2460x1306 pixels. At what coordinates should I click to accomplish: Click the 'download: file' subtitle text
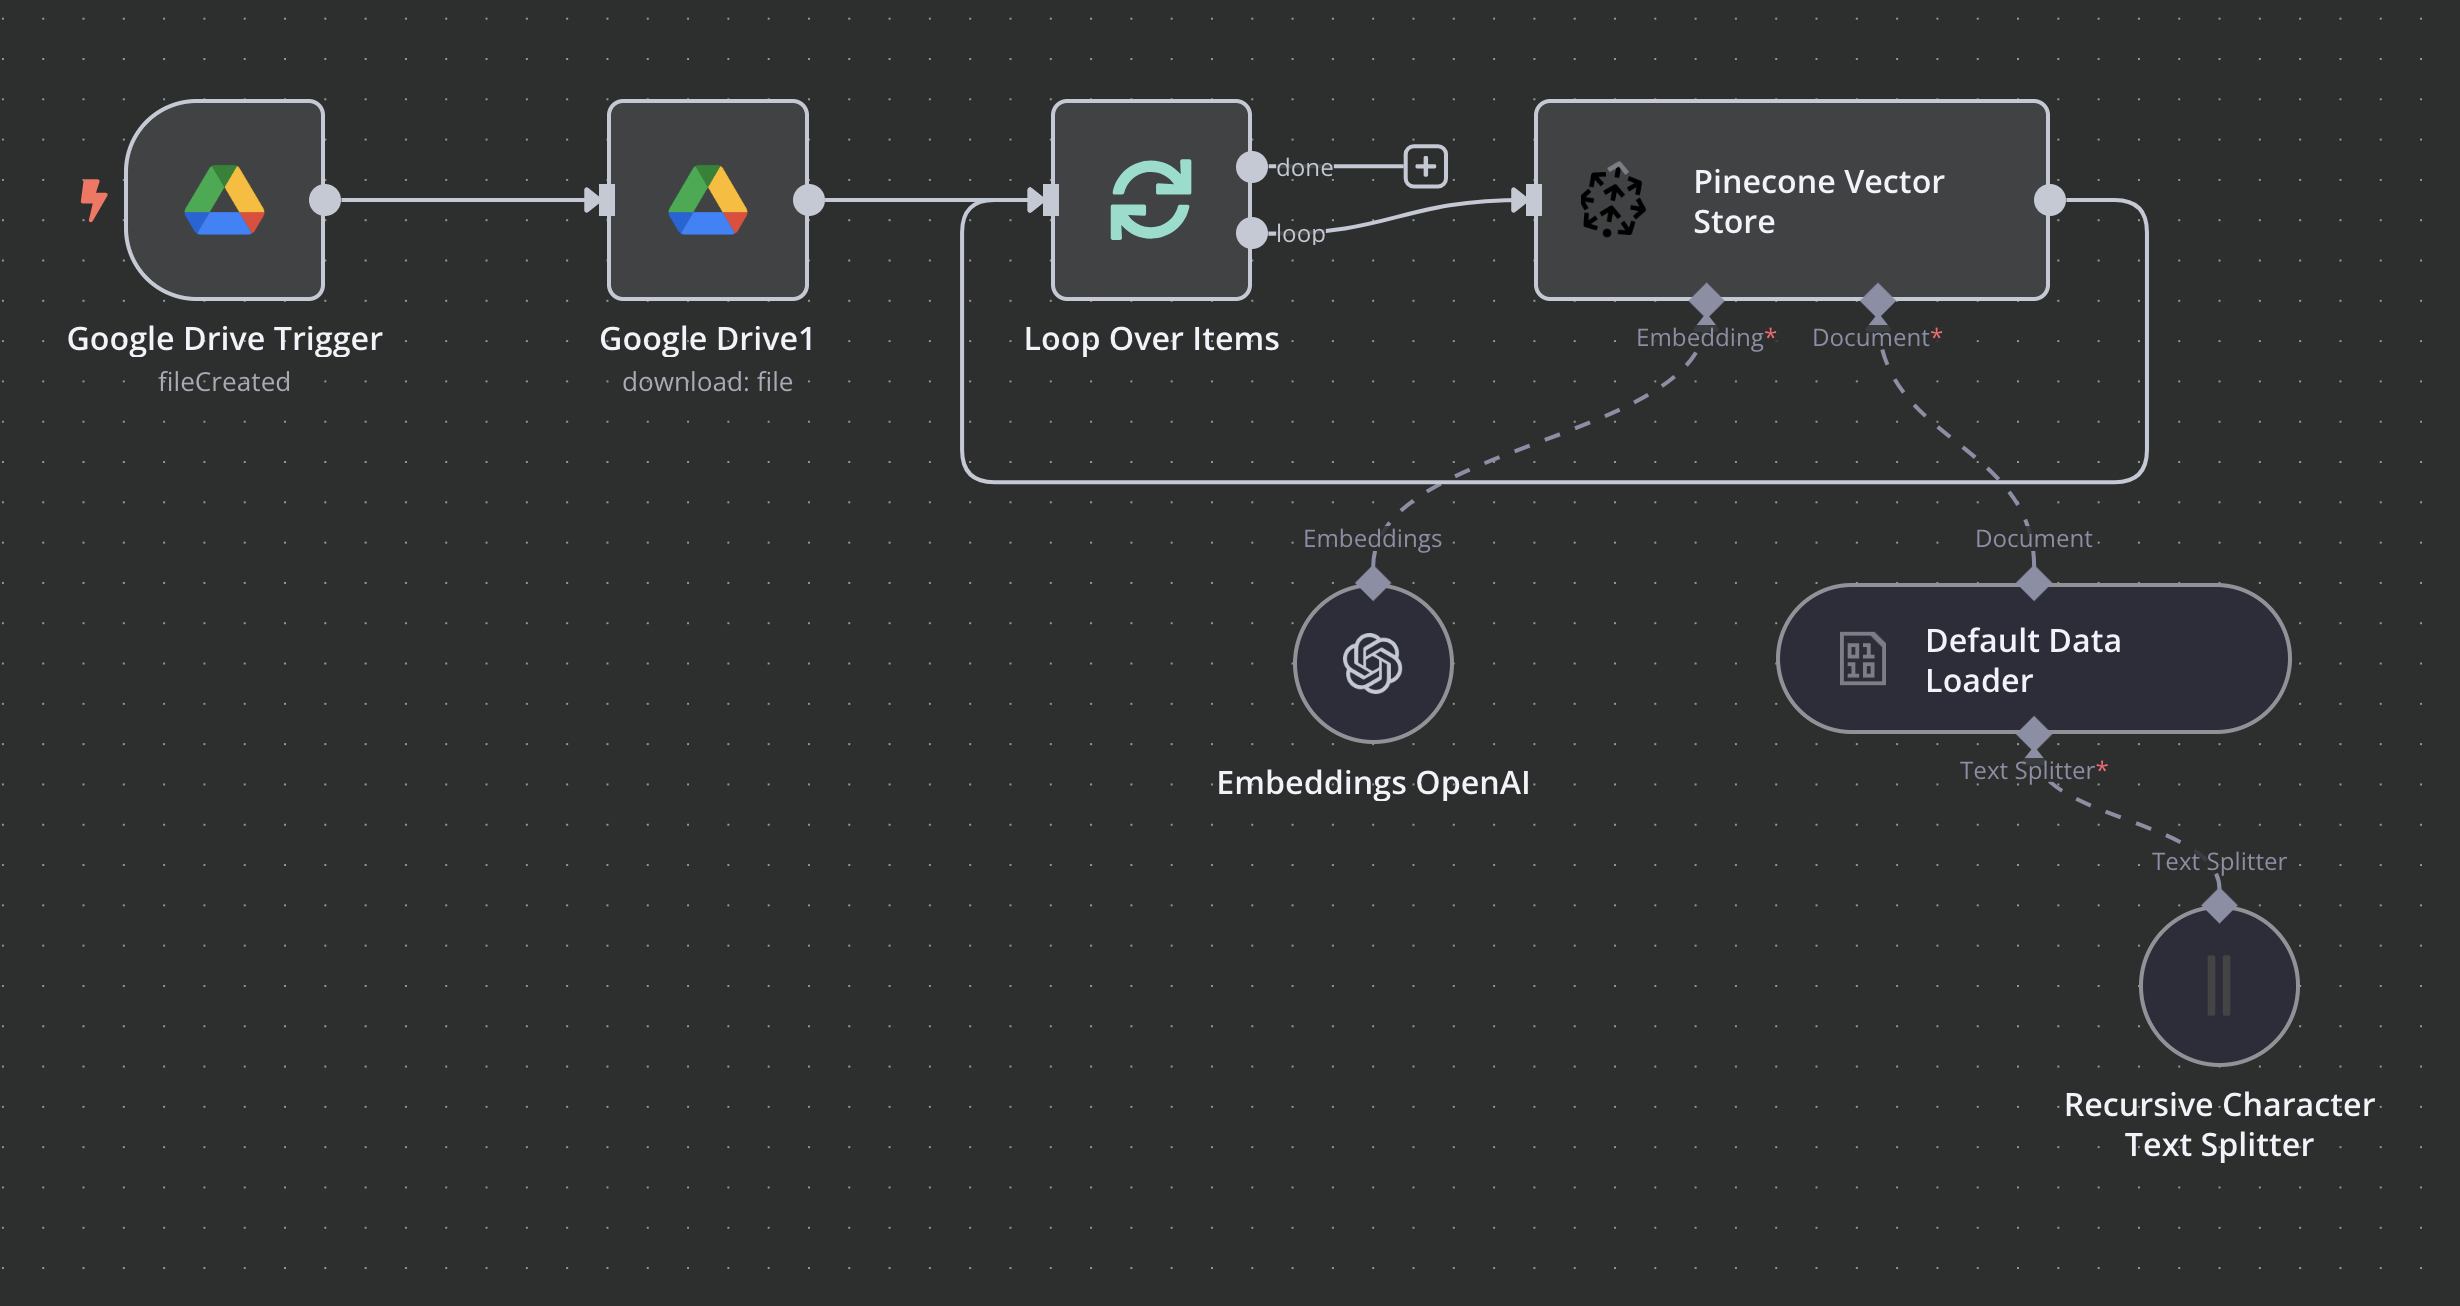pos(707,382)
